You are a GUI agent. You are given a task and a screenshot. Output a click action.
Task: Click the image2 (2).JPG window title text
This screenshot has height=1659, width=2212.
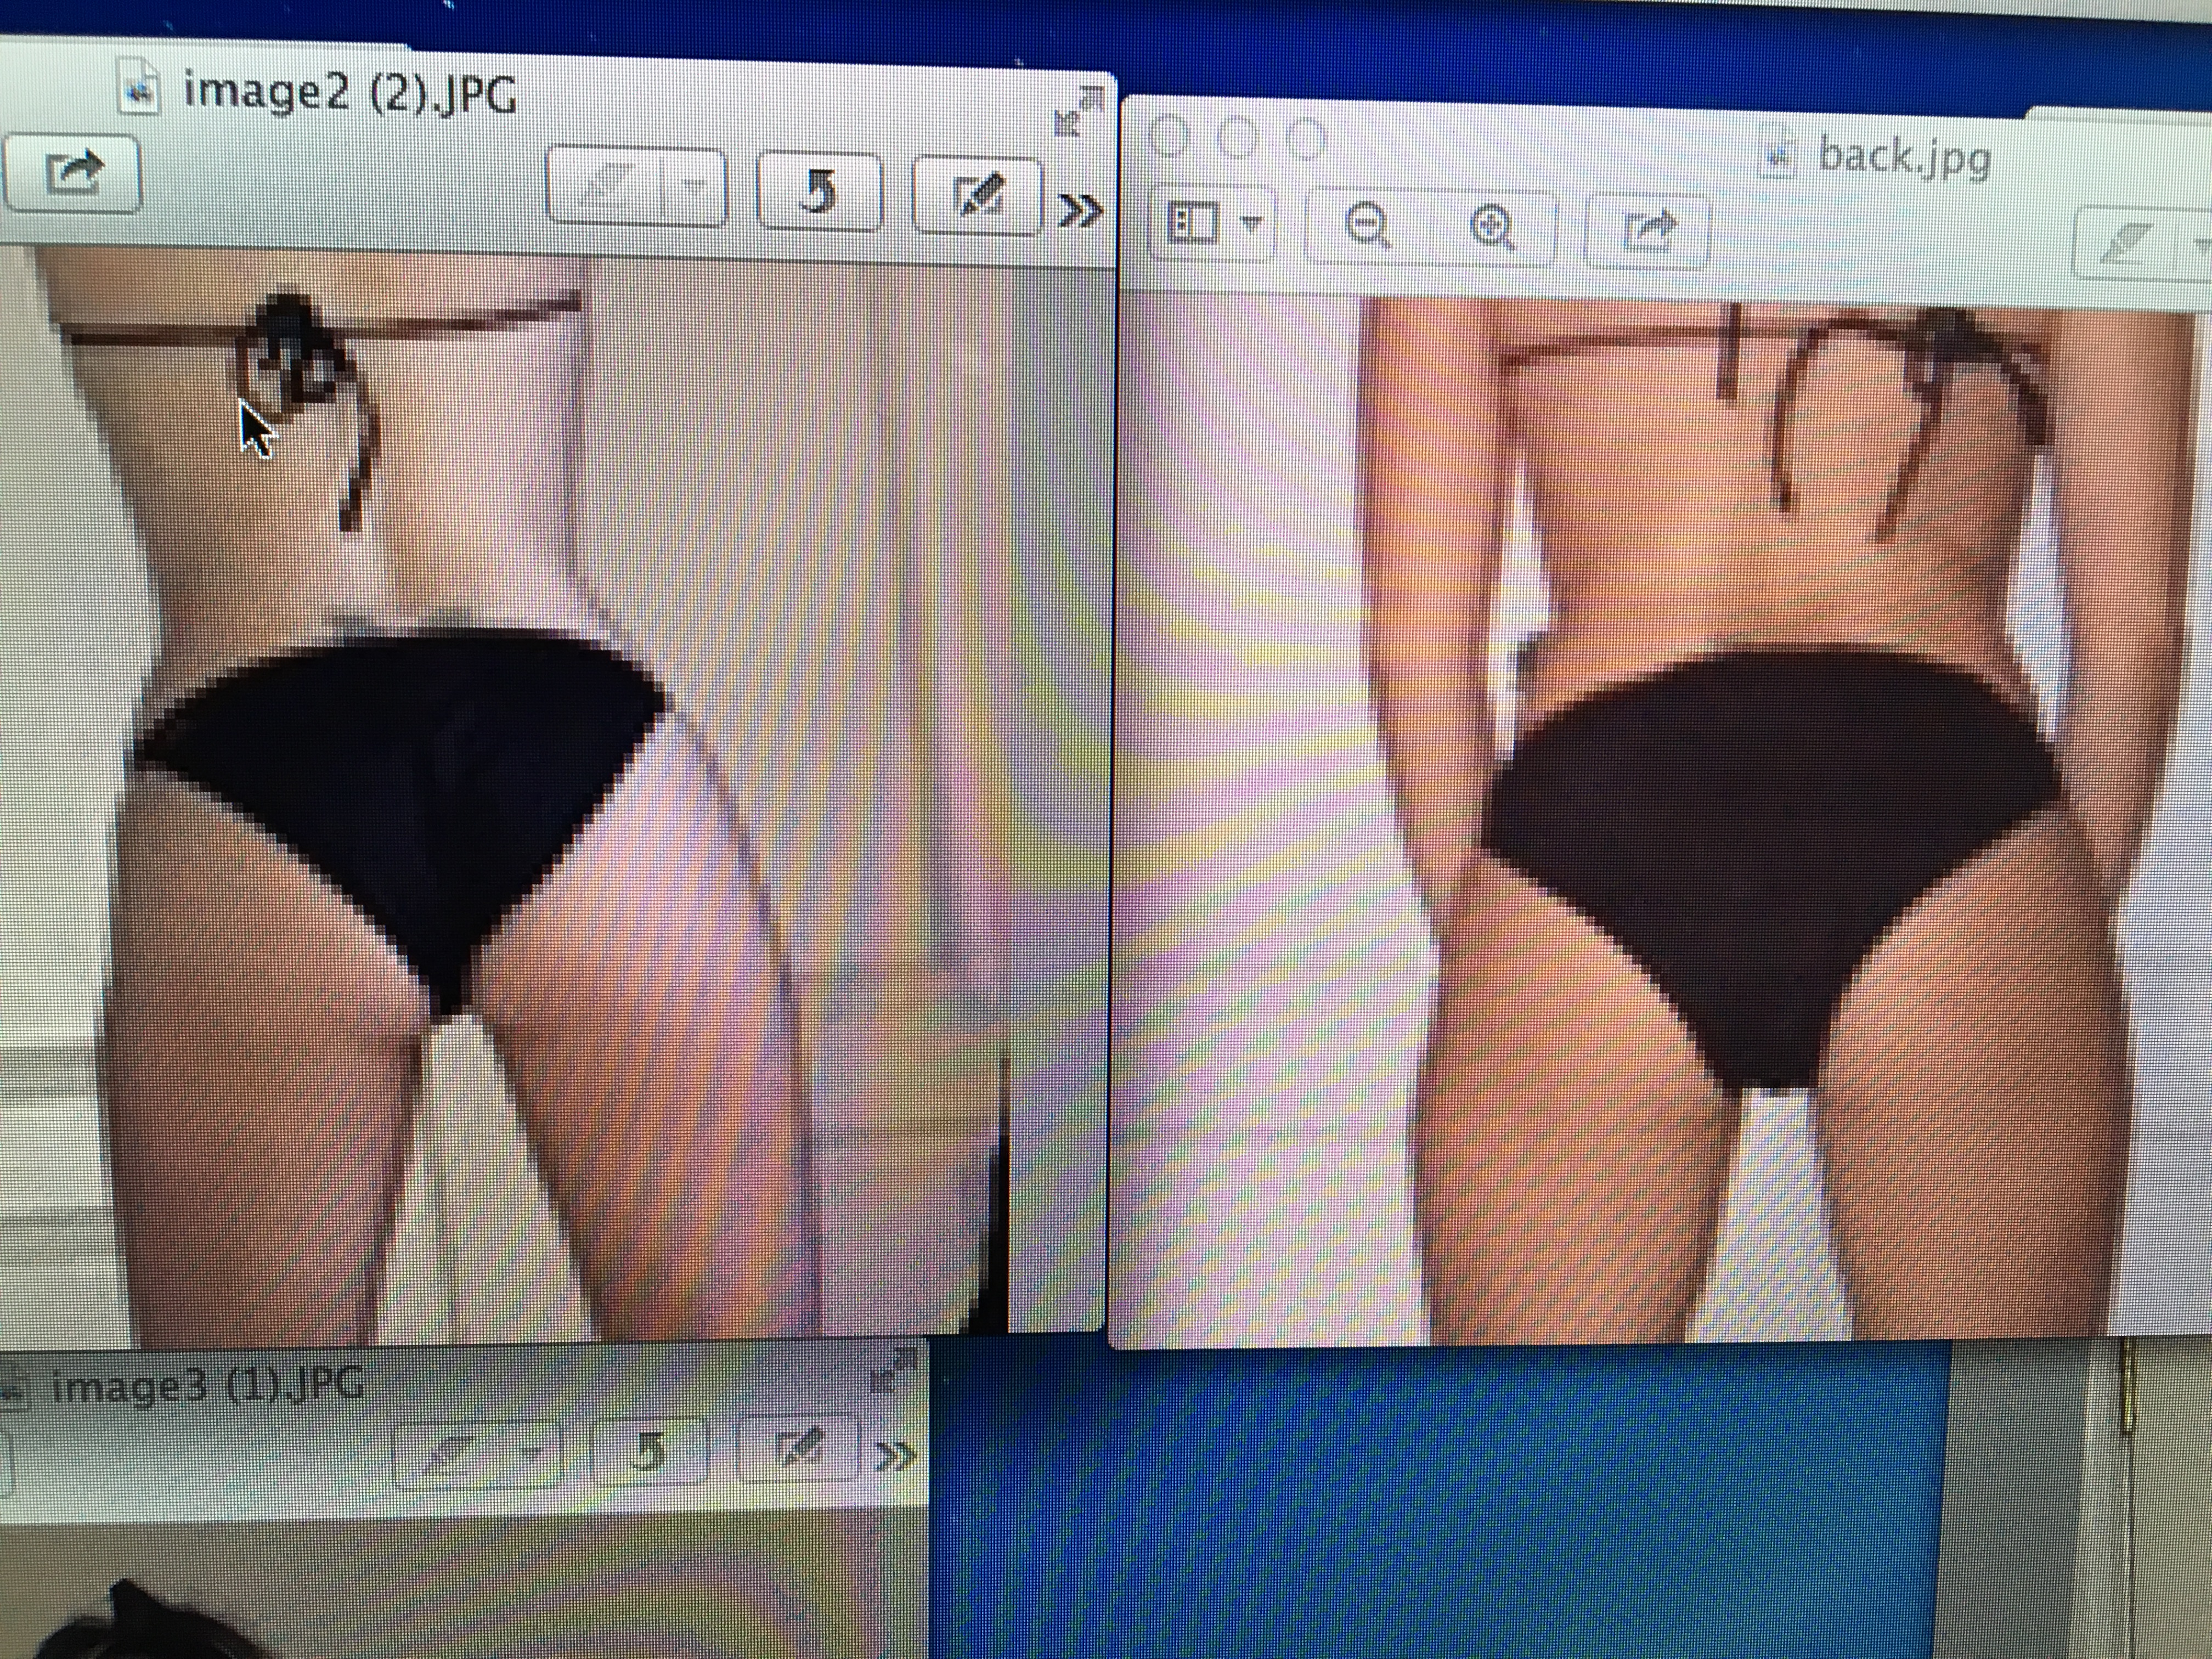(350, 94)
